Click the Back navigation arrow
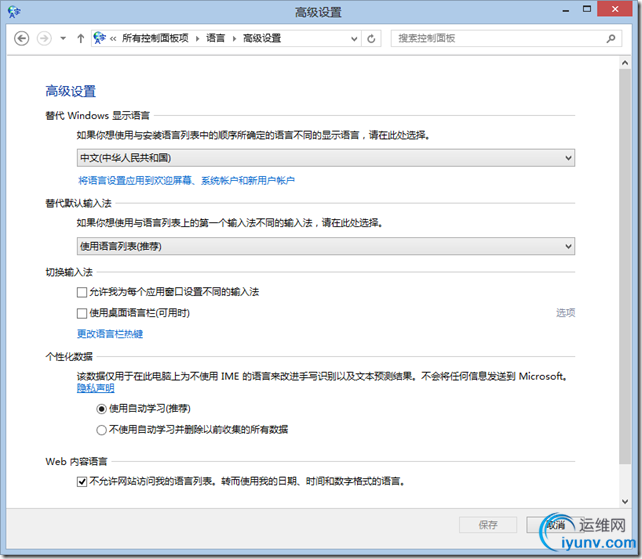This screenshot has height=559, width=642. click(22, 38)
